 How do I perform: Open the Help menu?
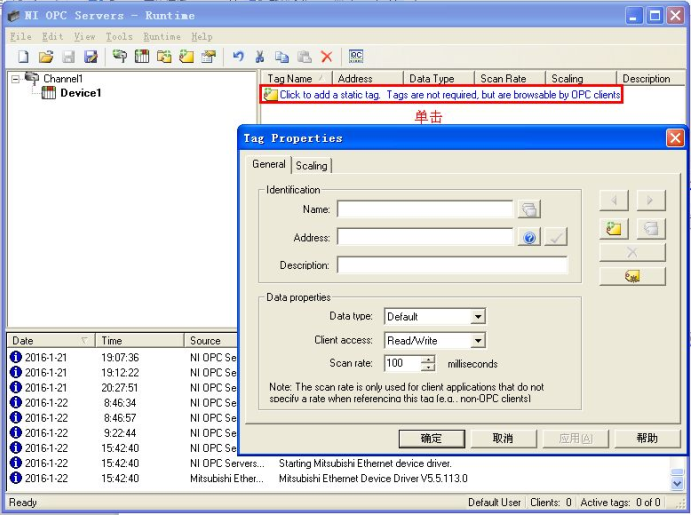coord(202,37)
